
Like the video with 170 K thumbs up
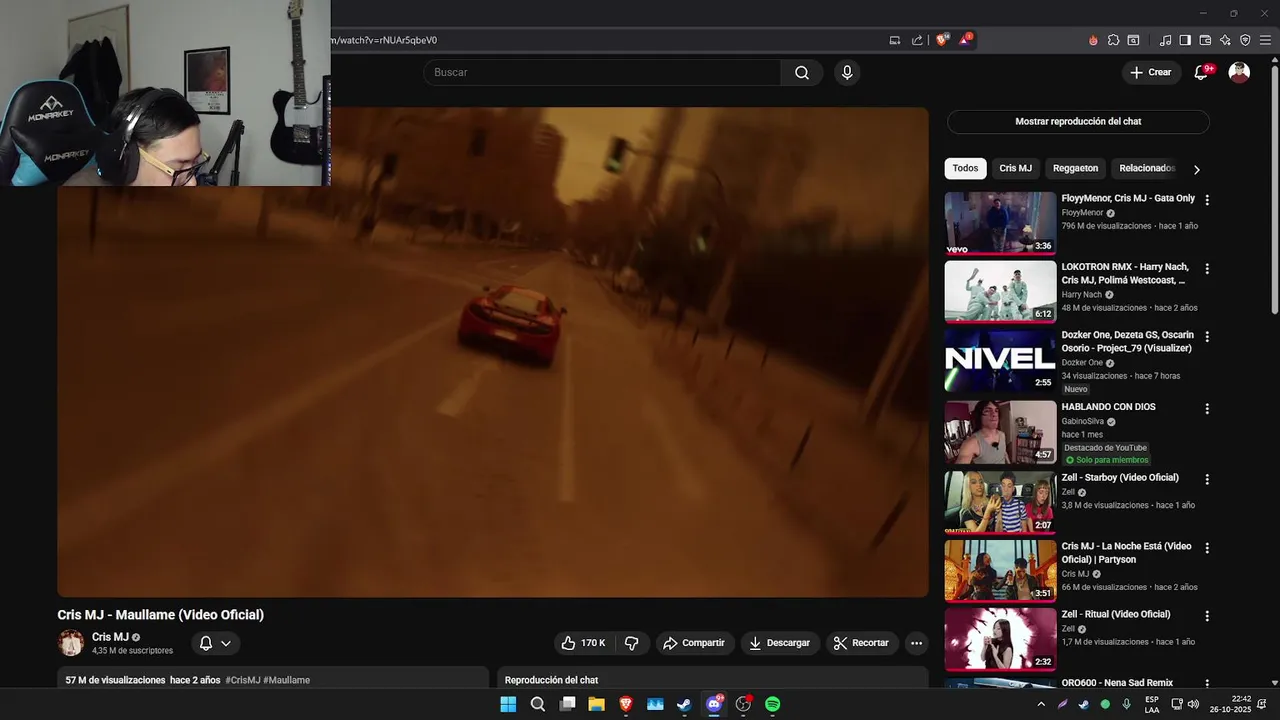(x=584, y=643)
